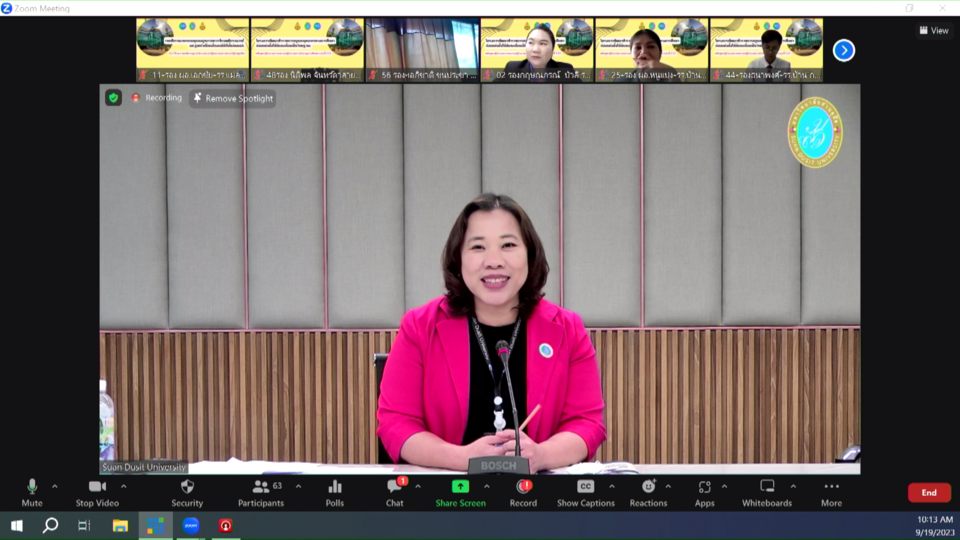Expand audio options arrow beside Mute
The image size is (960, 540).
[55, 487]
